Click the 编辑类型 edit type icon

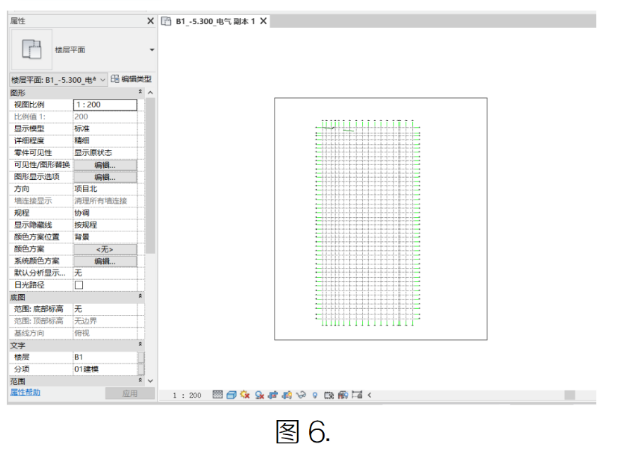[115, 79]
